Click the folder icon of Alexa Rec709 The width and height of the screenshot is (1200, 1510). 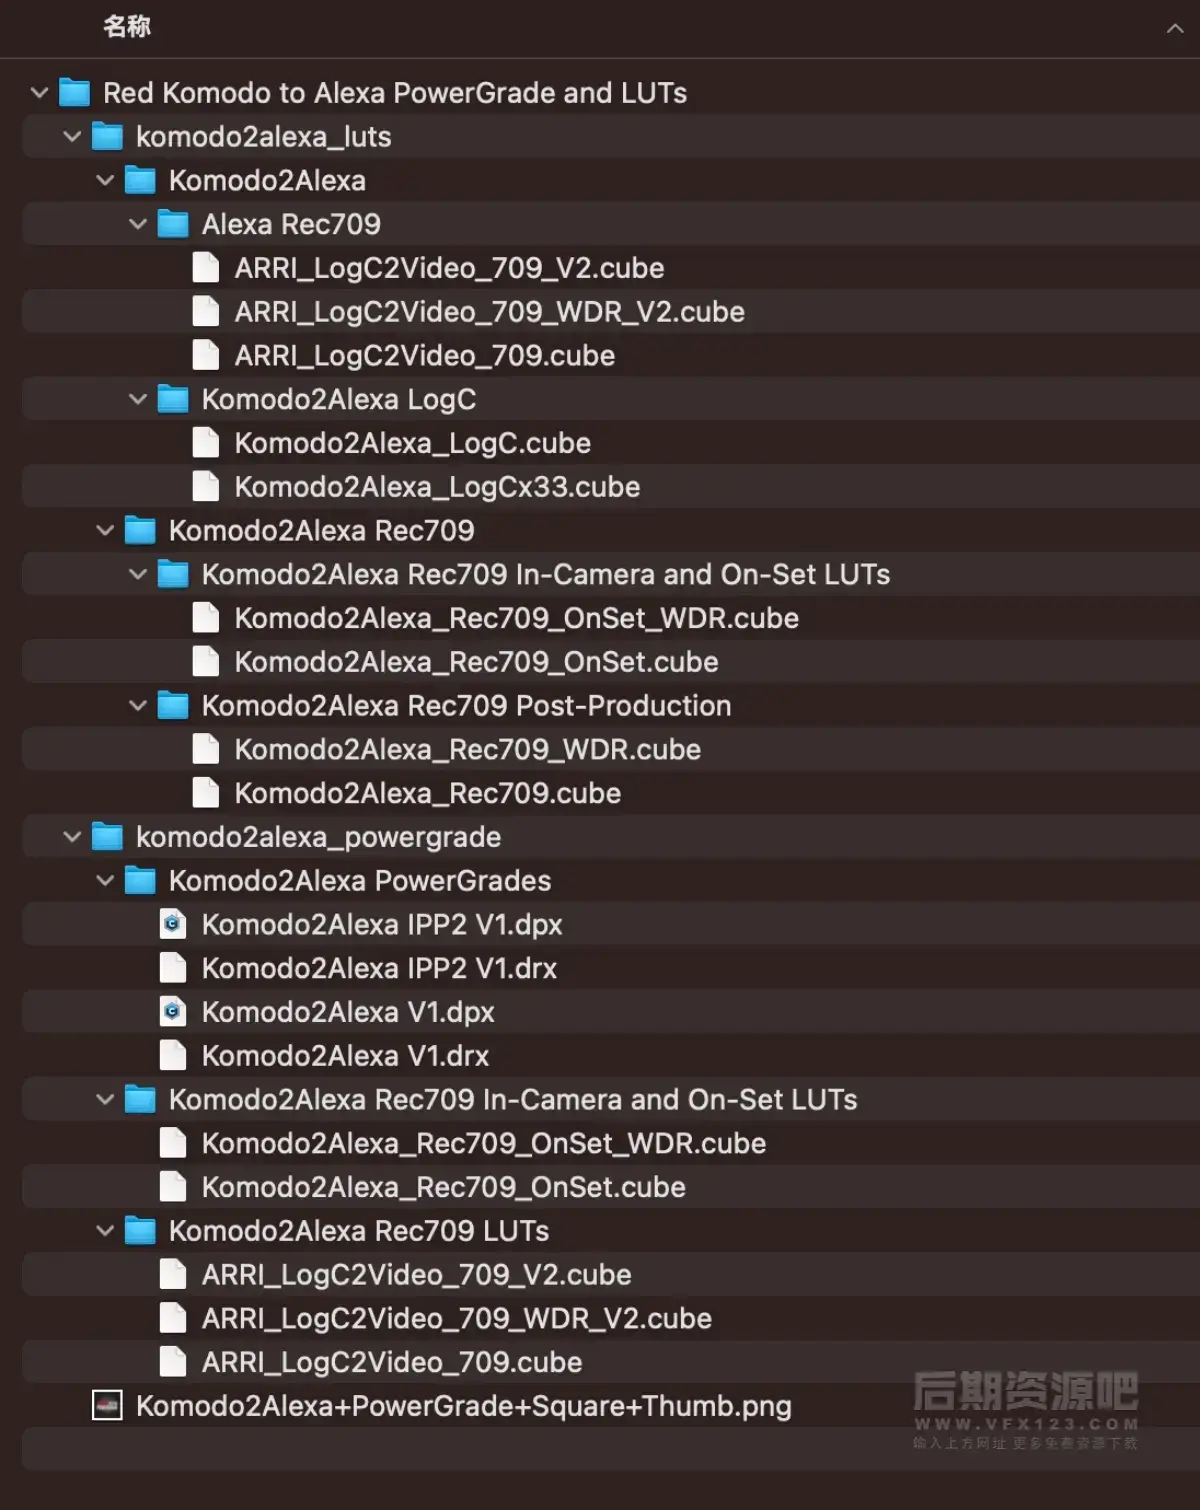[173, 224]
